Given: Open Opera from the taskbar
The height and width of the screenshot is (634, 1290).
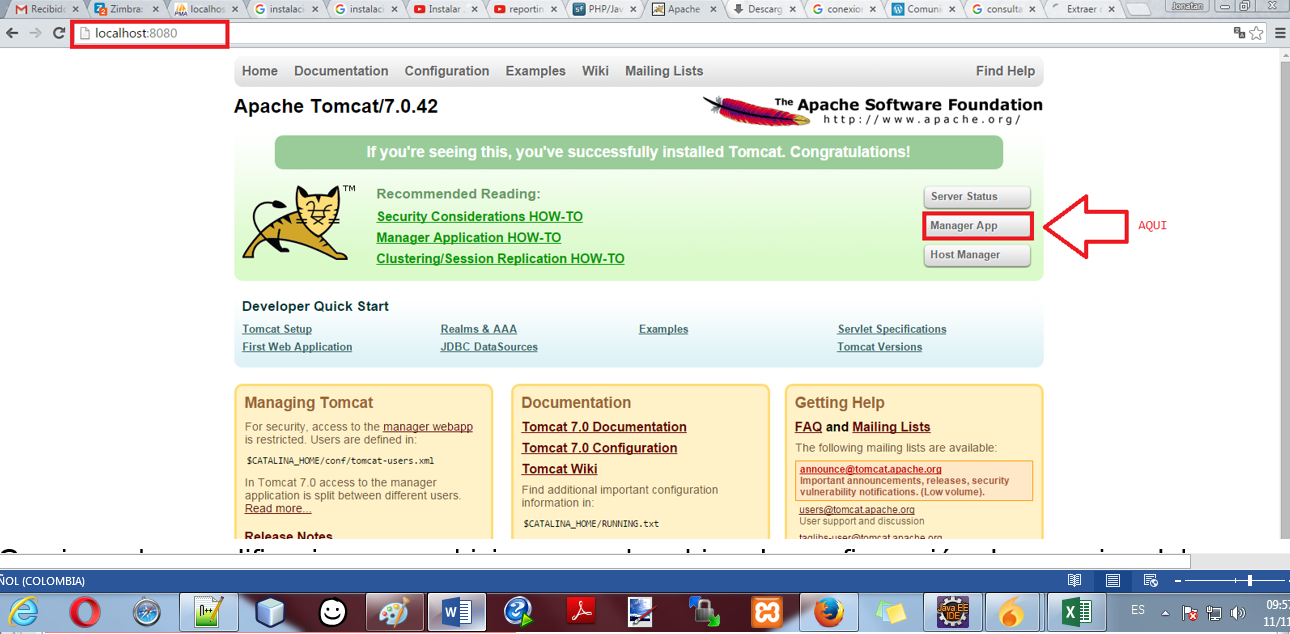Looking at the screenshot, I should click(85, 612).
